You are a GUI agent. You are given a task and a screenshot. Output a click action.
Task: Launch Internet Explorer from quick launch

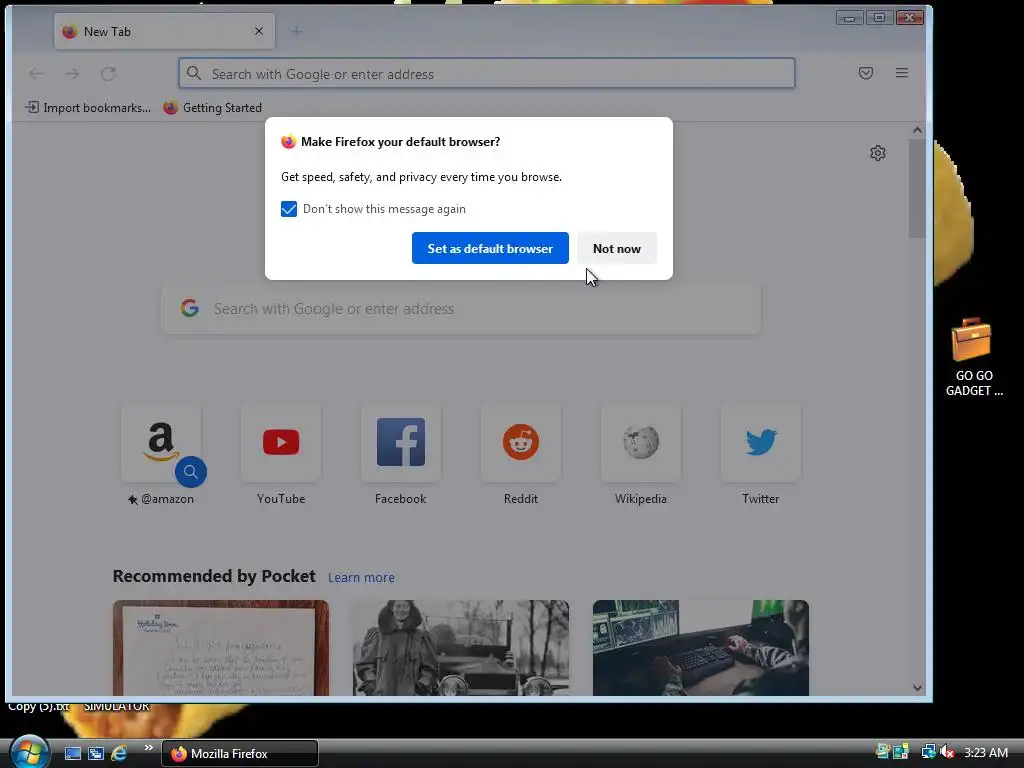119,753
